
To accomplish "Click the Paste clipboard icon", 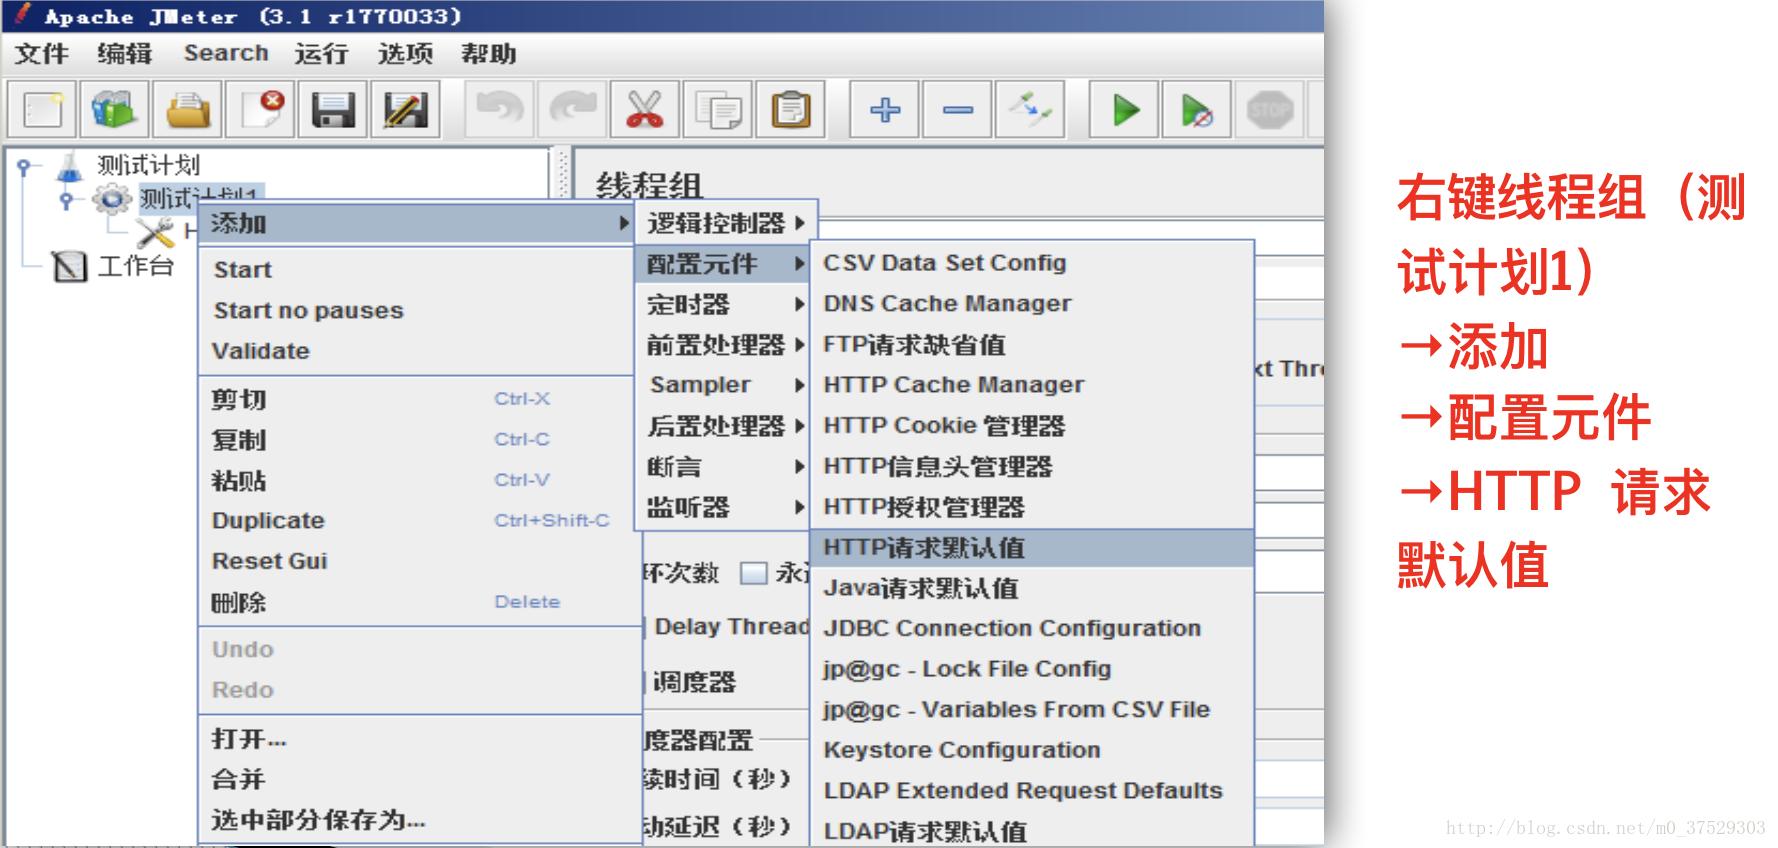I will [791, 109].
